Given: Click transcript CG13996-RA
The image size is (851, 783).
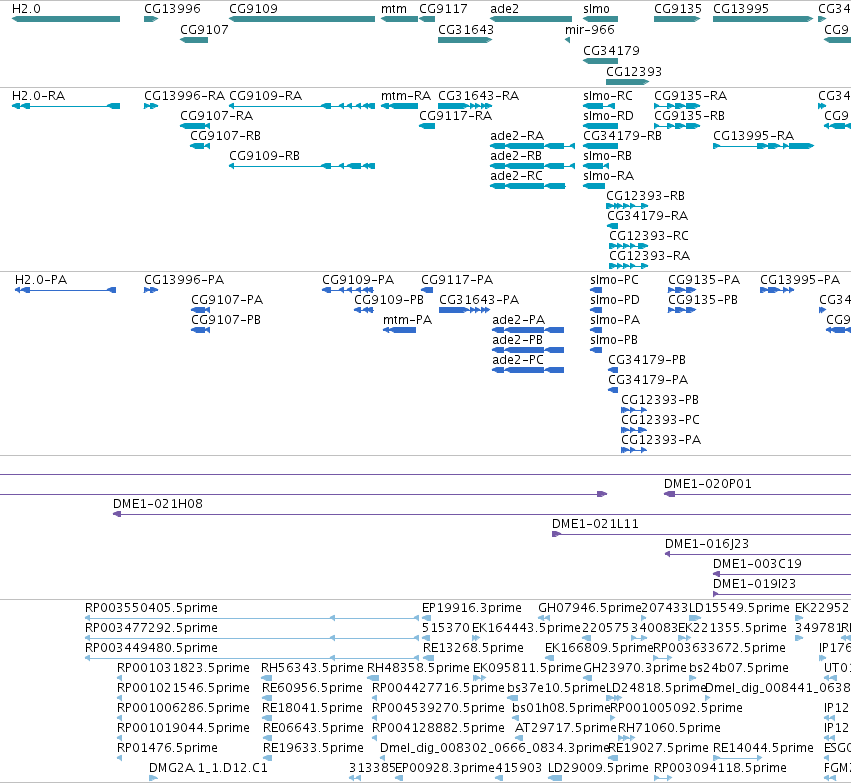Looking at the screenshot, I should tap(151, 106).
